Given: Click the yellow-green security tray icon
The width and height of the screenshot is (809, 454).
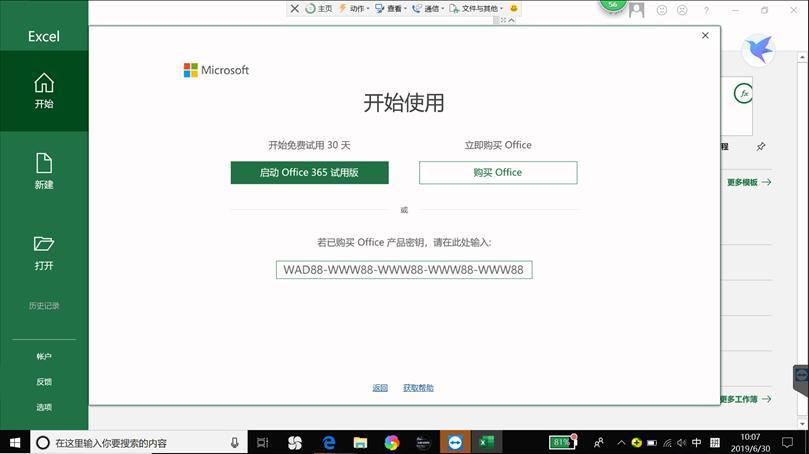Looking at the screenshot, I should [x=637, y=443].
